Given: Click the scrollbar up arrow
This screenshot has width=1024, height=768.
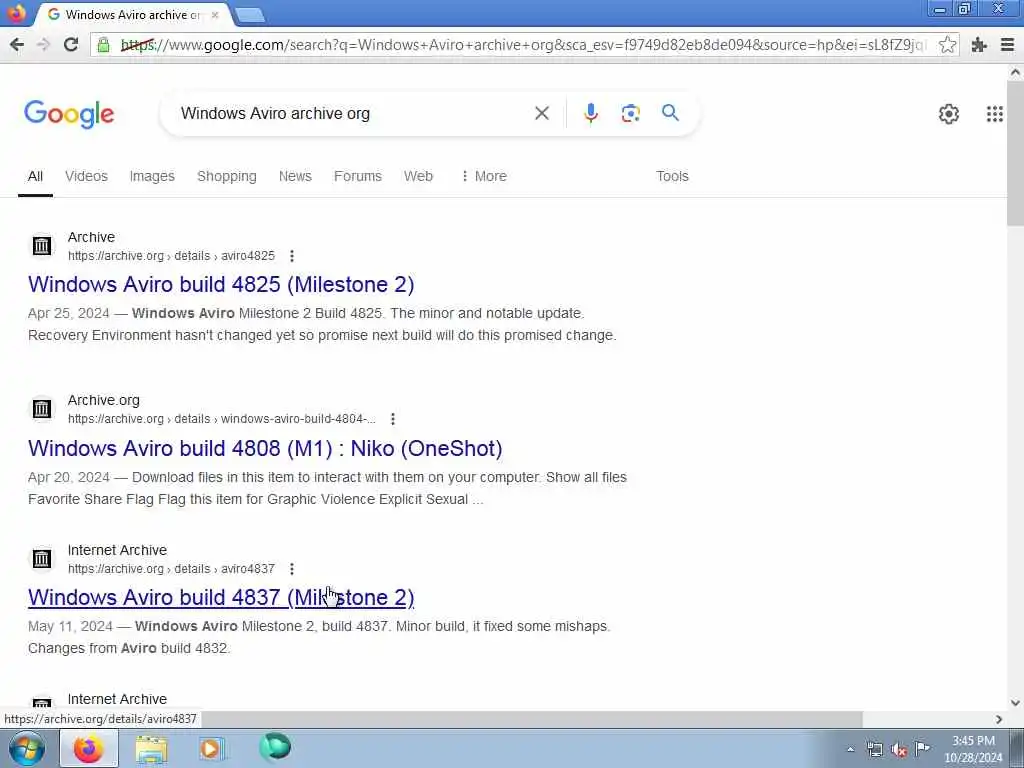Looking at the screenshot, I should pyautogui.click(x=1015, y=72).
